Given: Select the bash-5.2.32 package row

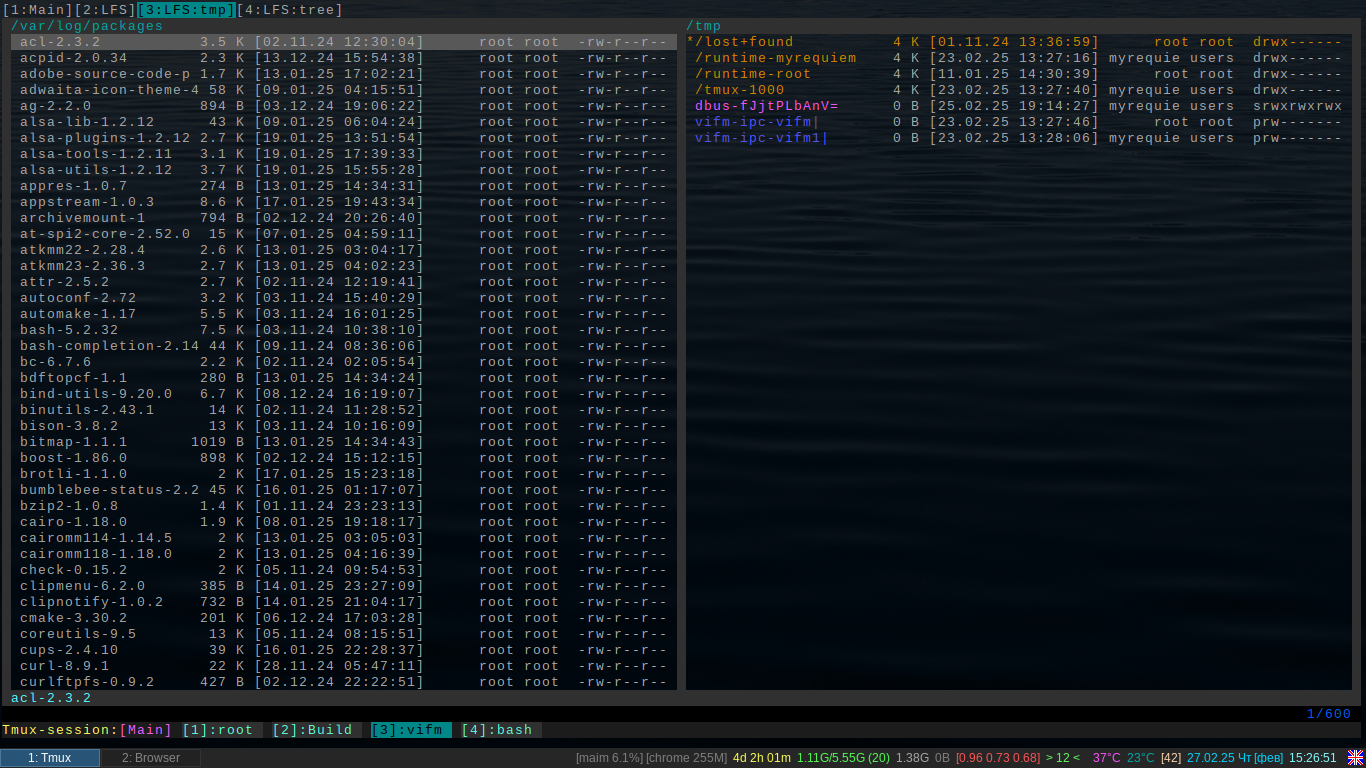Looking at the screenshot, I should (344, 330).
